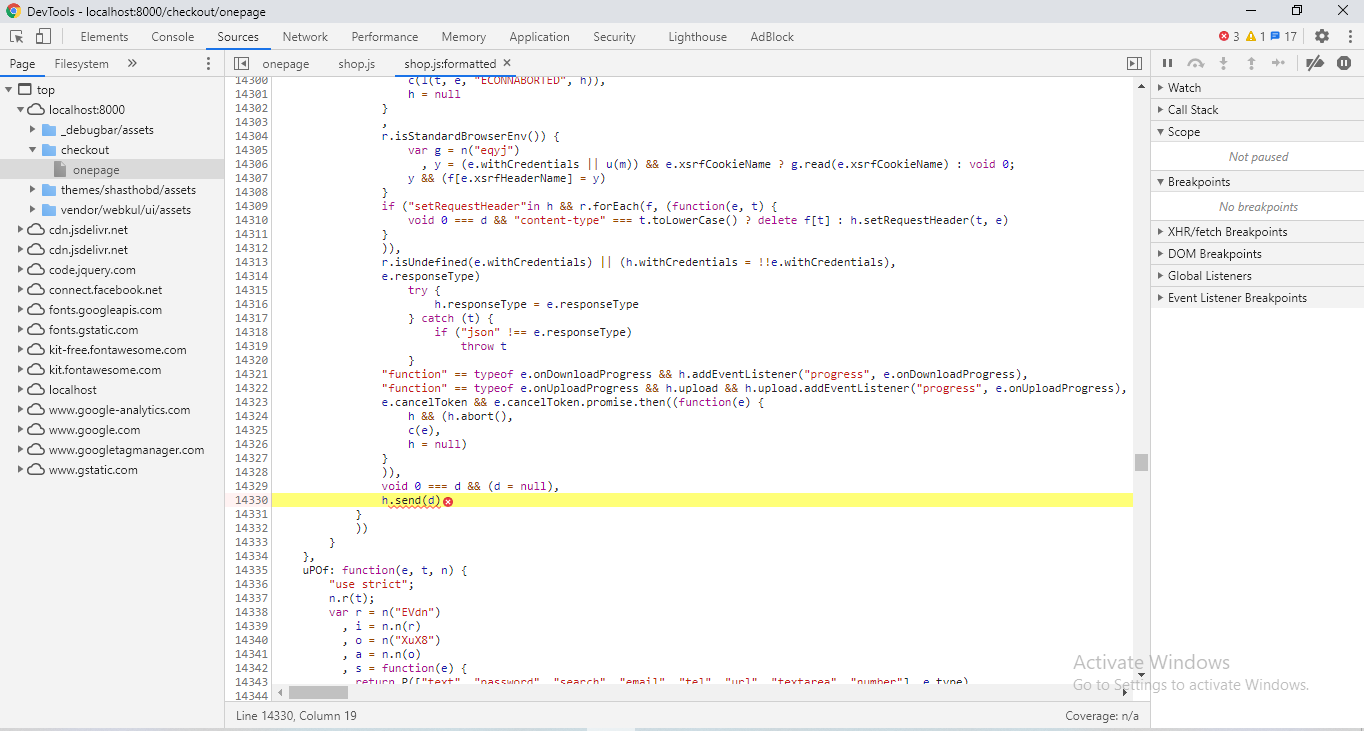
Task: Expand Event Listener Breakpoints section
Action: [x=1257, y=298]
